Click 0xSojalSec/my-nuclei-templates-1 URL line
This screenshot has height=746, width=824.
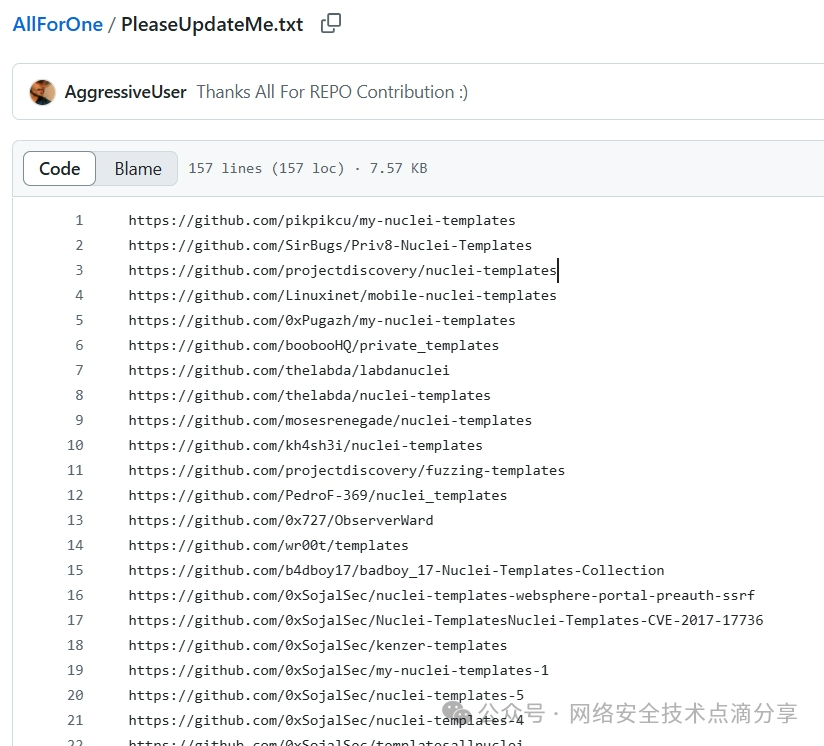pyautogui.click(x=338, y=670)
